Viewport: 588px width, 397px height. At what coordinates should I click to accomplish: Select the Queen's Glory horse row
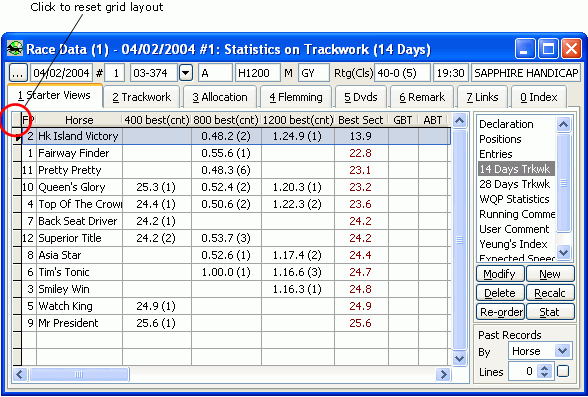point(236,187)
